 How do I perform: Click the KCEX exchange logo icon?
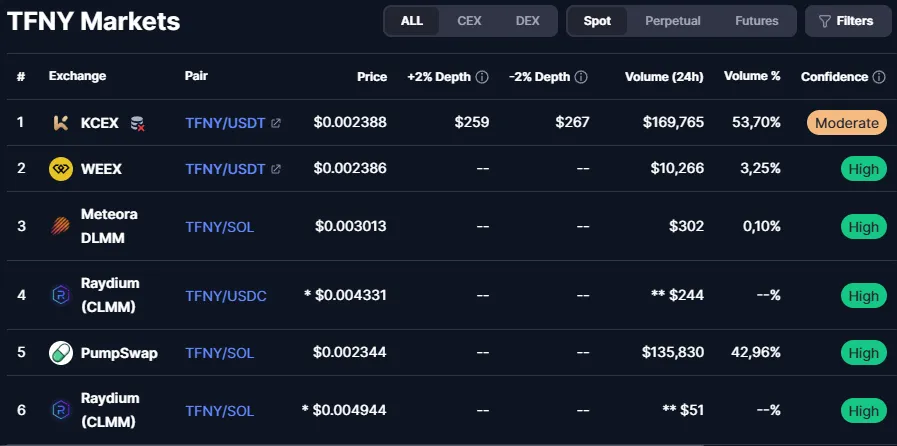61,122
